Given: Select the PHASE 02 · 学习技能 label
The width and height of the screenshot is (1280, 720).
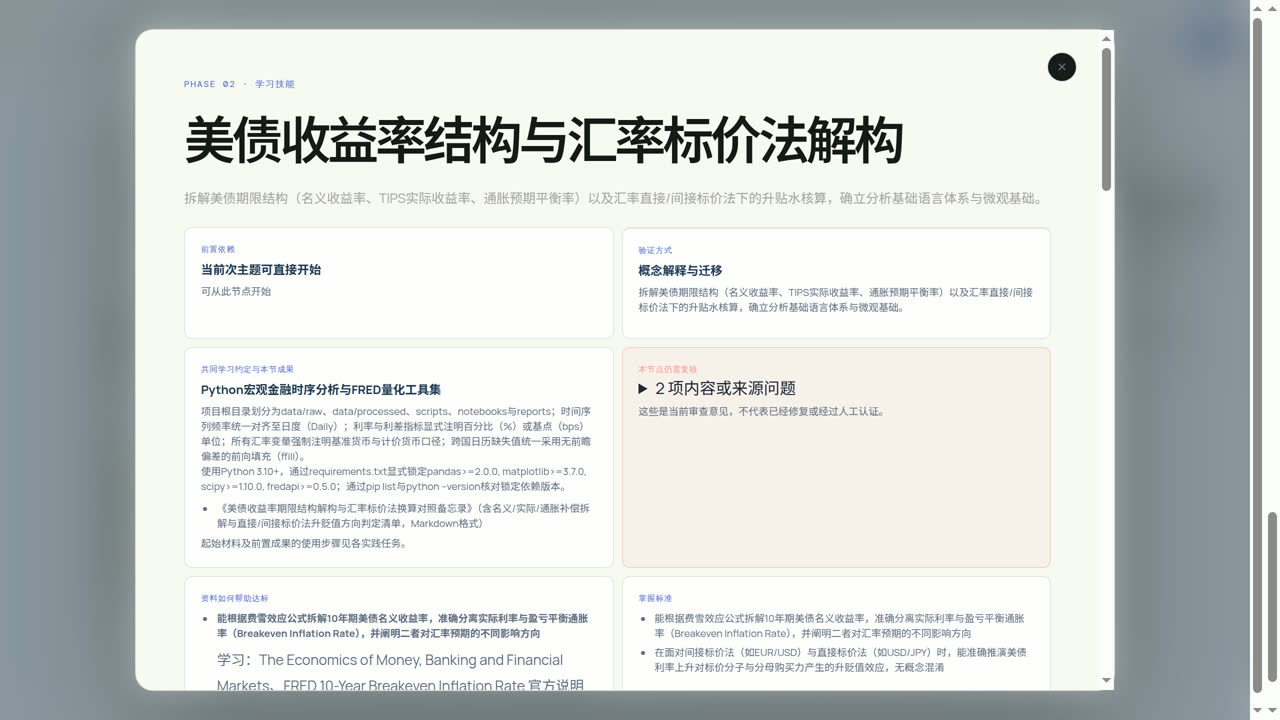Looking at the screenshot, I should (239, 84).
